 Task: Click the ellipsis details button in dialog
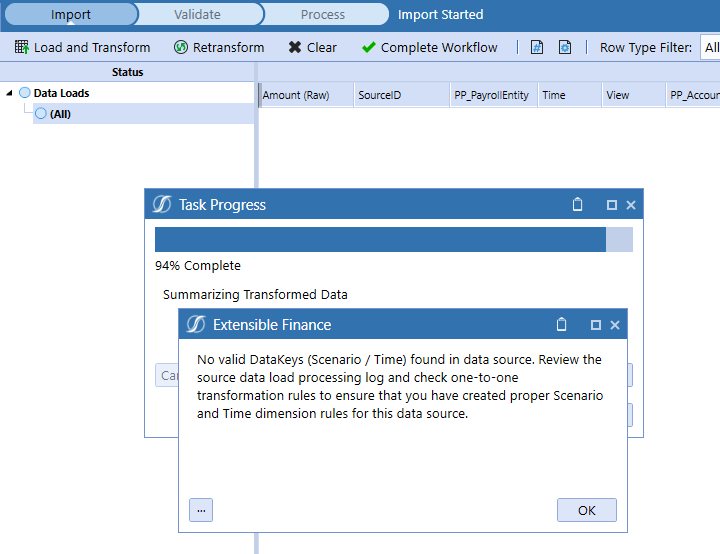click(201, 510)
